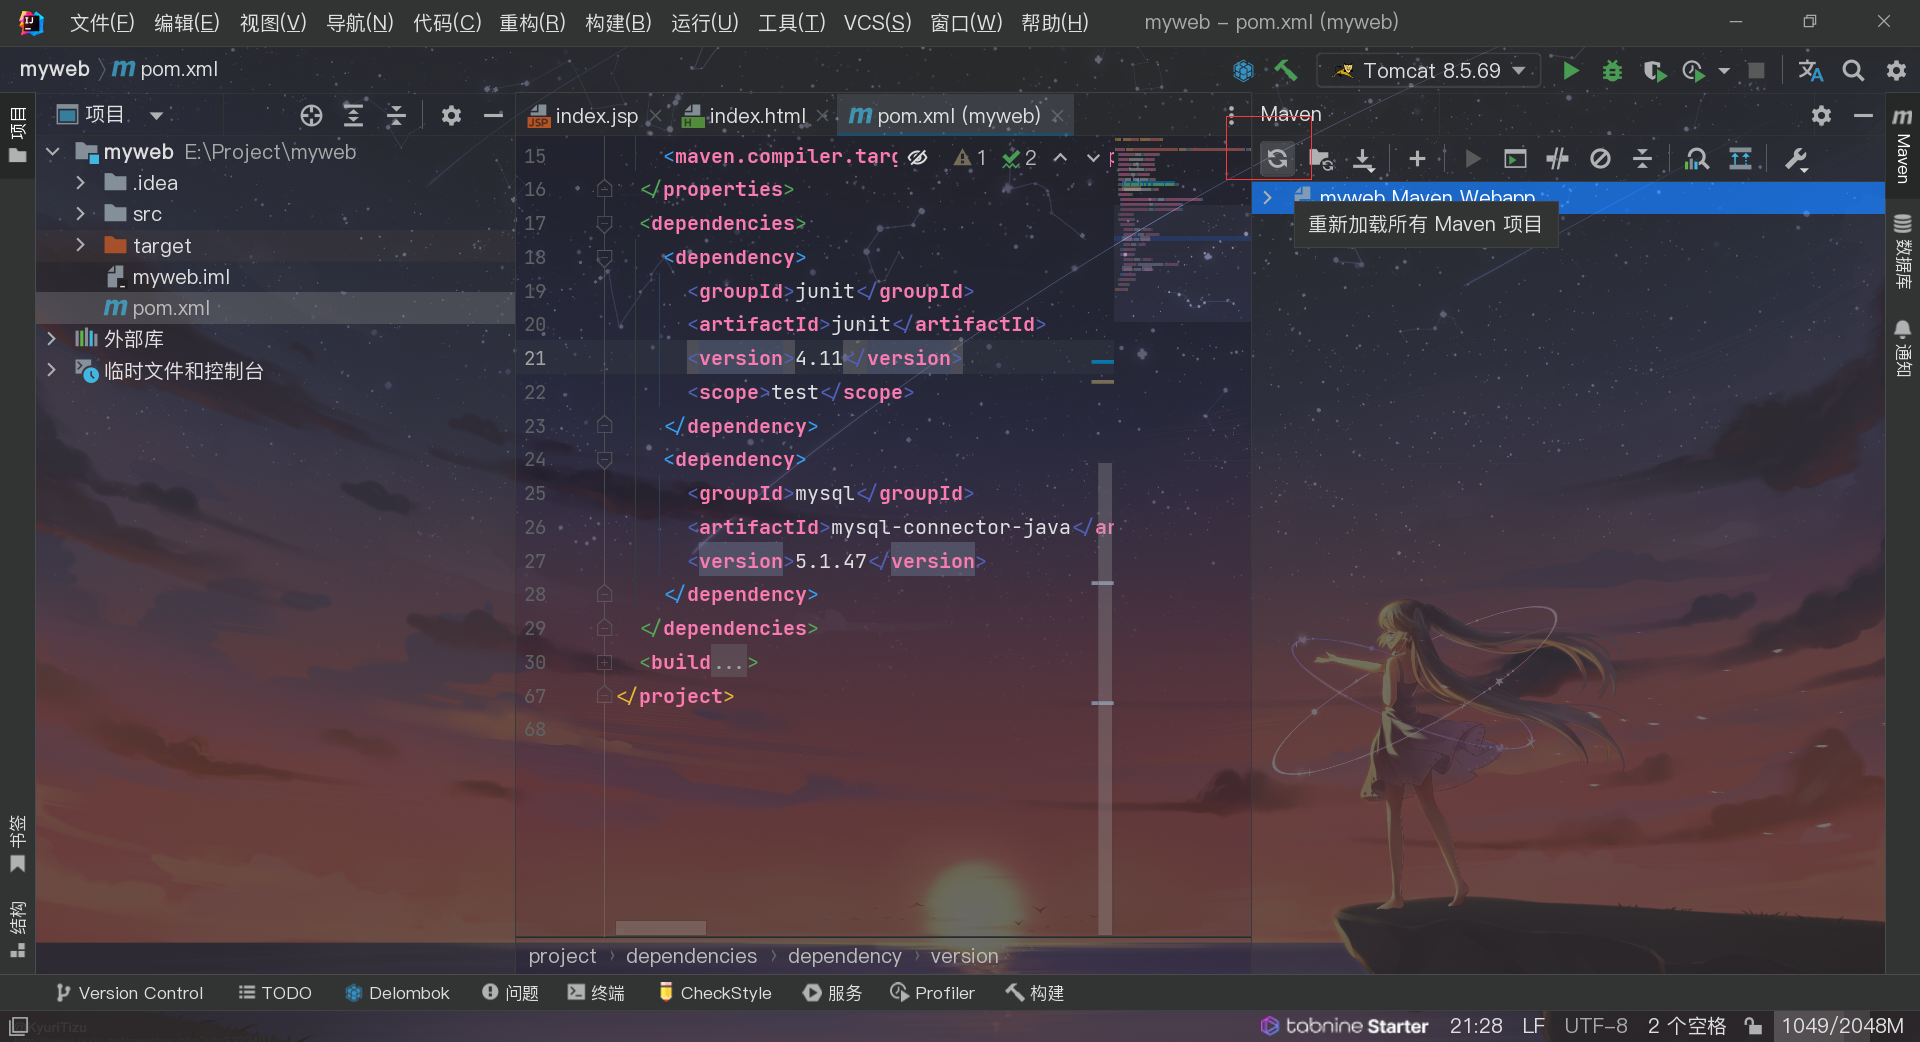Screen dimensions: 1920x1042
Task: Expand 临时文件和控制台 node
Action: [52, 370]
